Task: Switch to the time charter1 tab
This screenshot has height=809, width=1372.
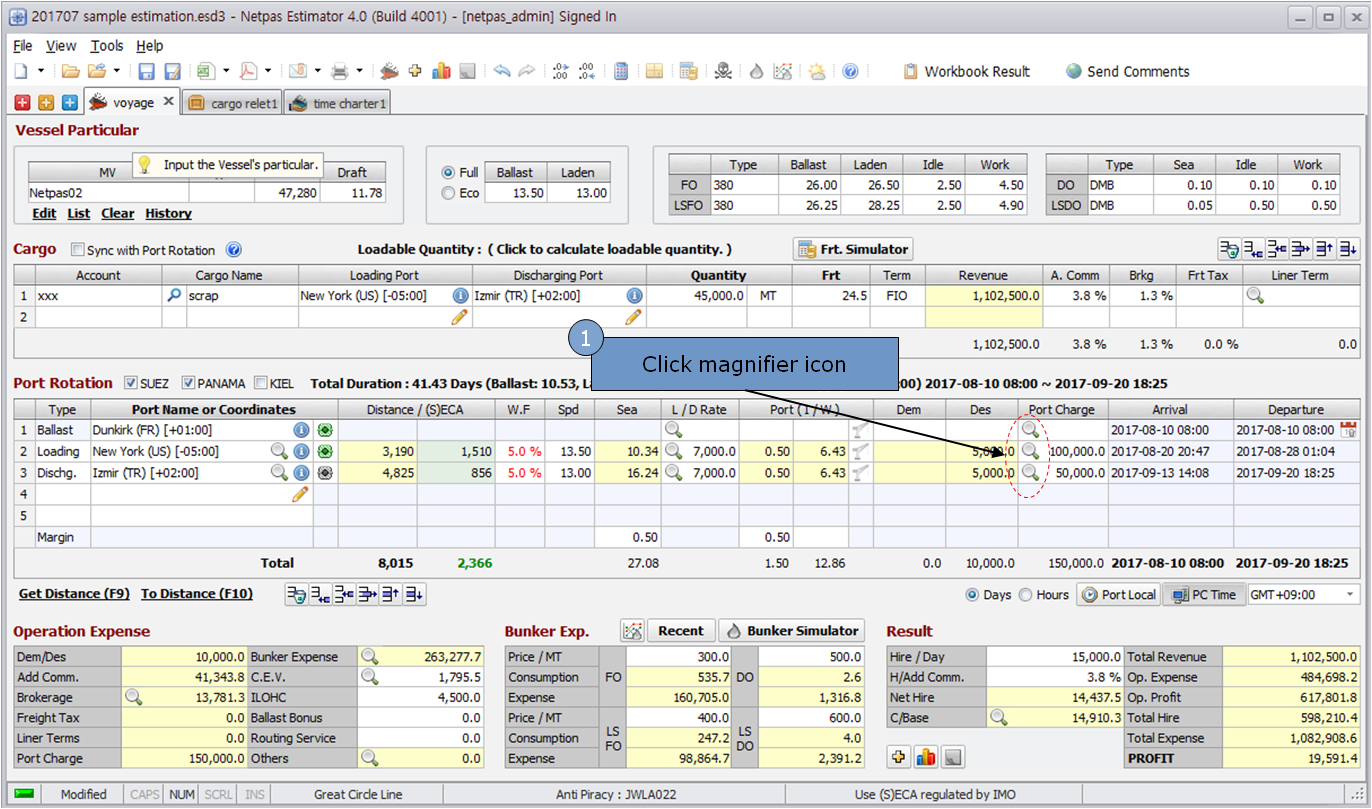Action: click(338, 103)
